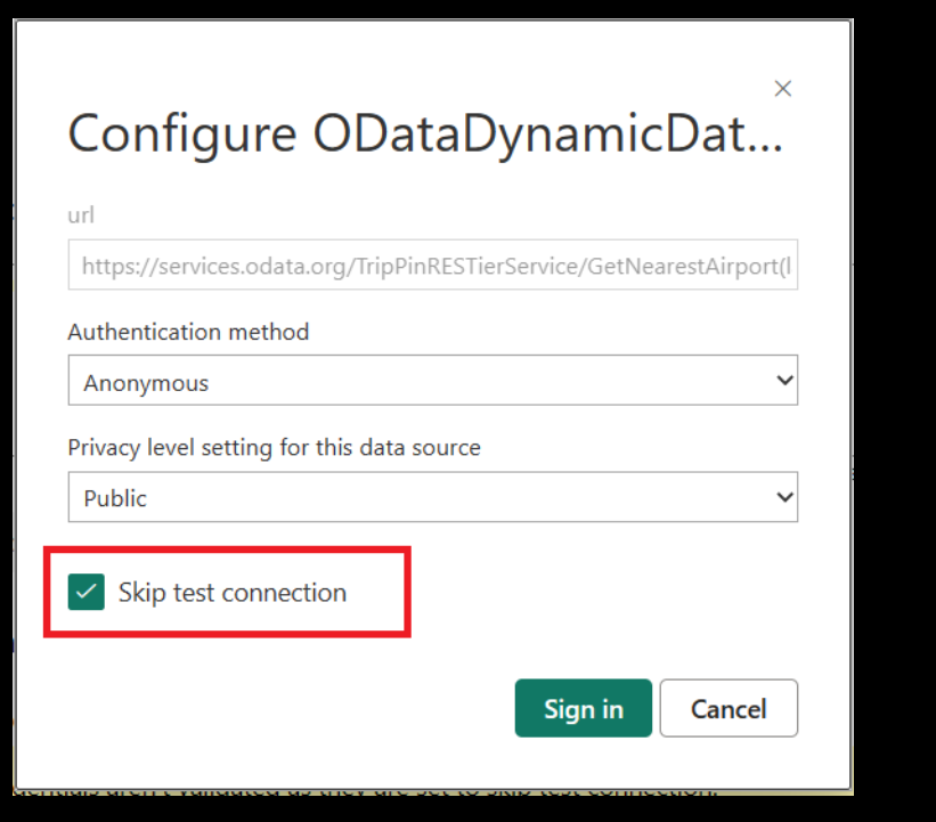
Task: Click the Authentication method dropdown arrow
Action: [785, 381]
